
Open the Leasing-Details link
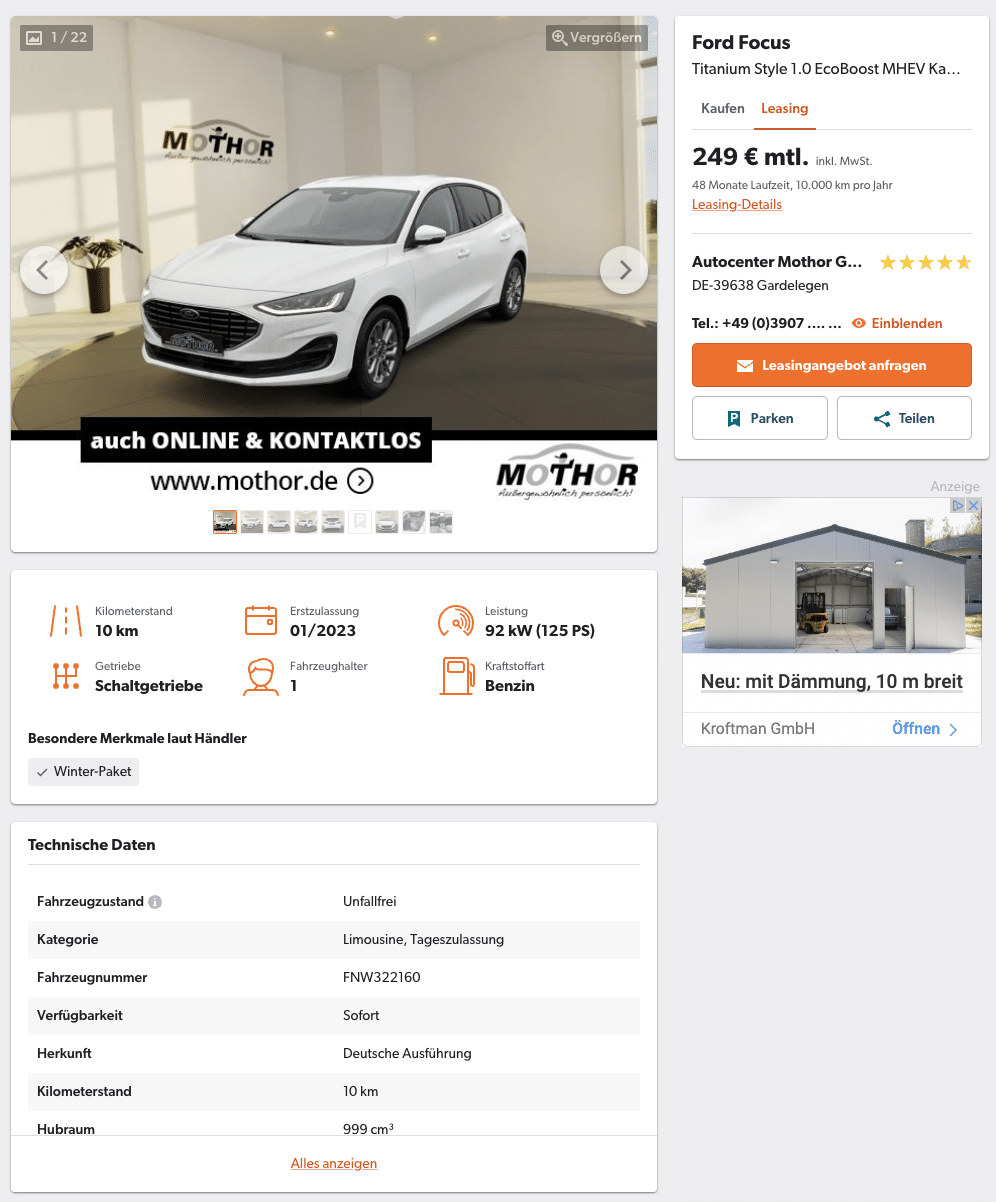click(x=737, y=204)
